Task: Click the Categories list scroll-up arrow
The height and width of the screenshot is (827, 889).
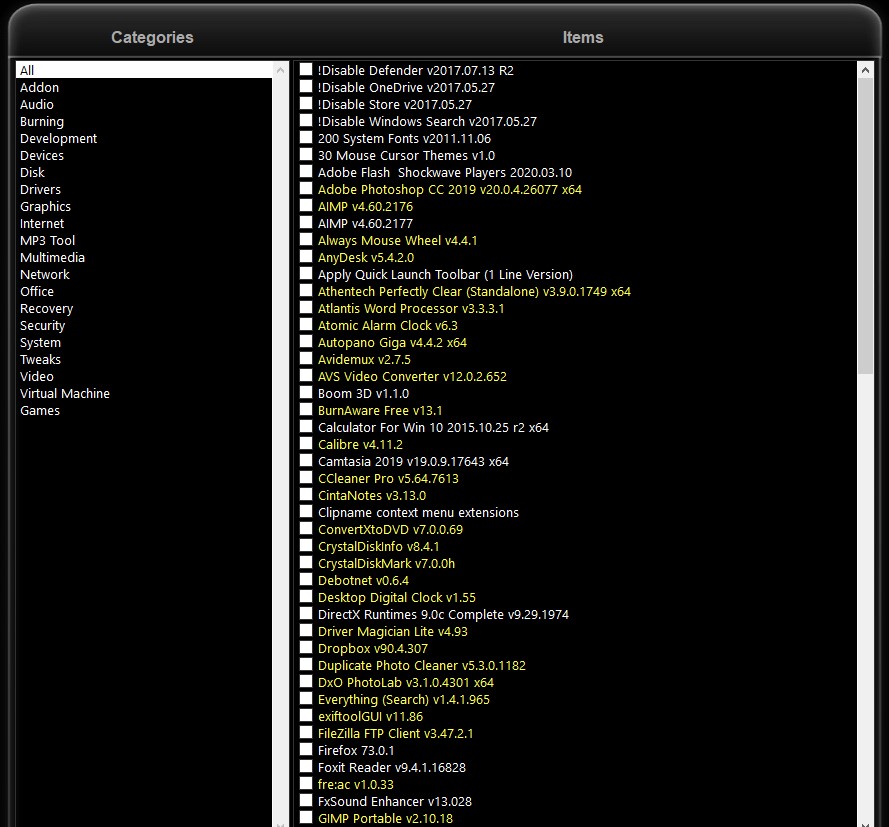Action: (280, 70)
